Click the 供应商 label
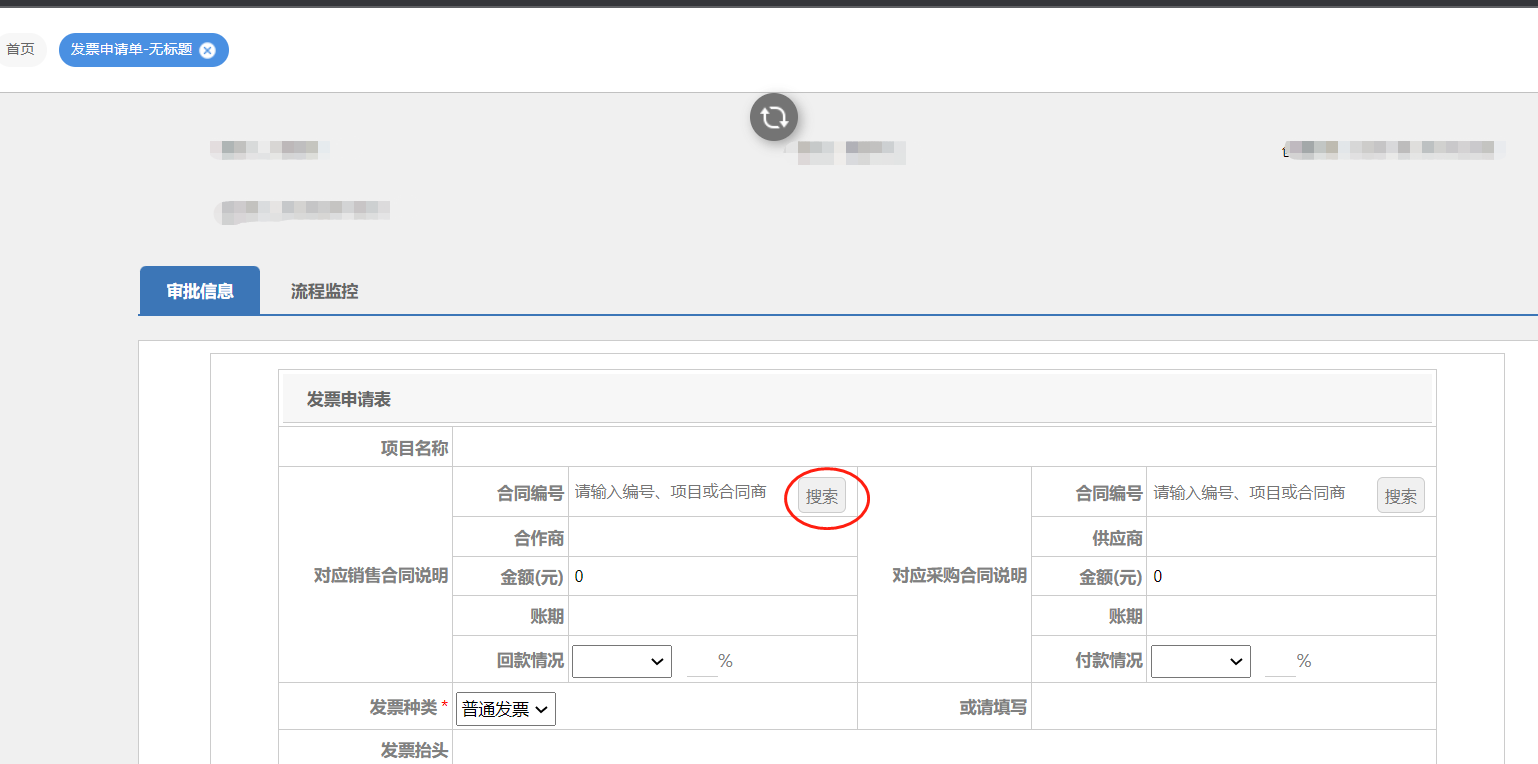This screenshot has height=764, width=1538. pos(1117,538)
